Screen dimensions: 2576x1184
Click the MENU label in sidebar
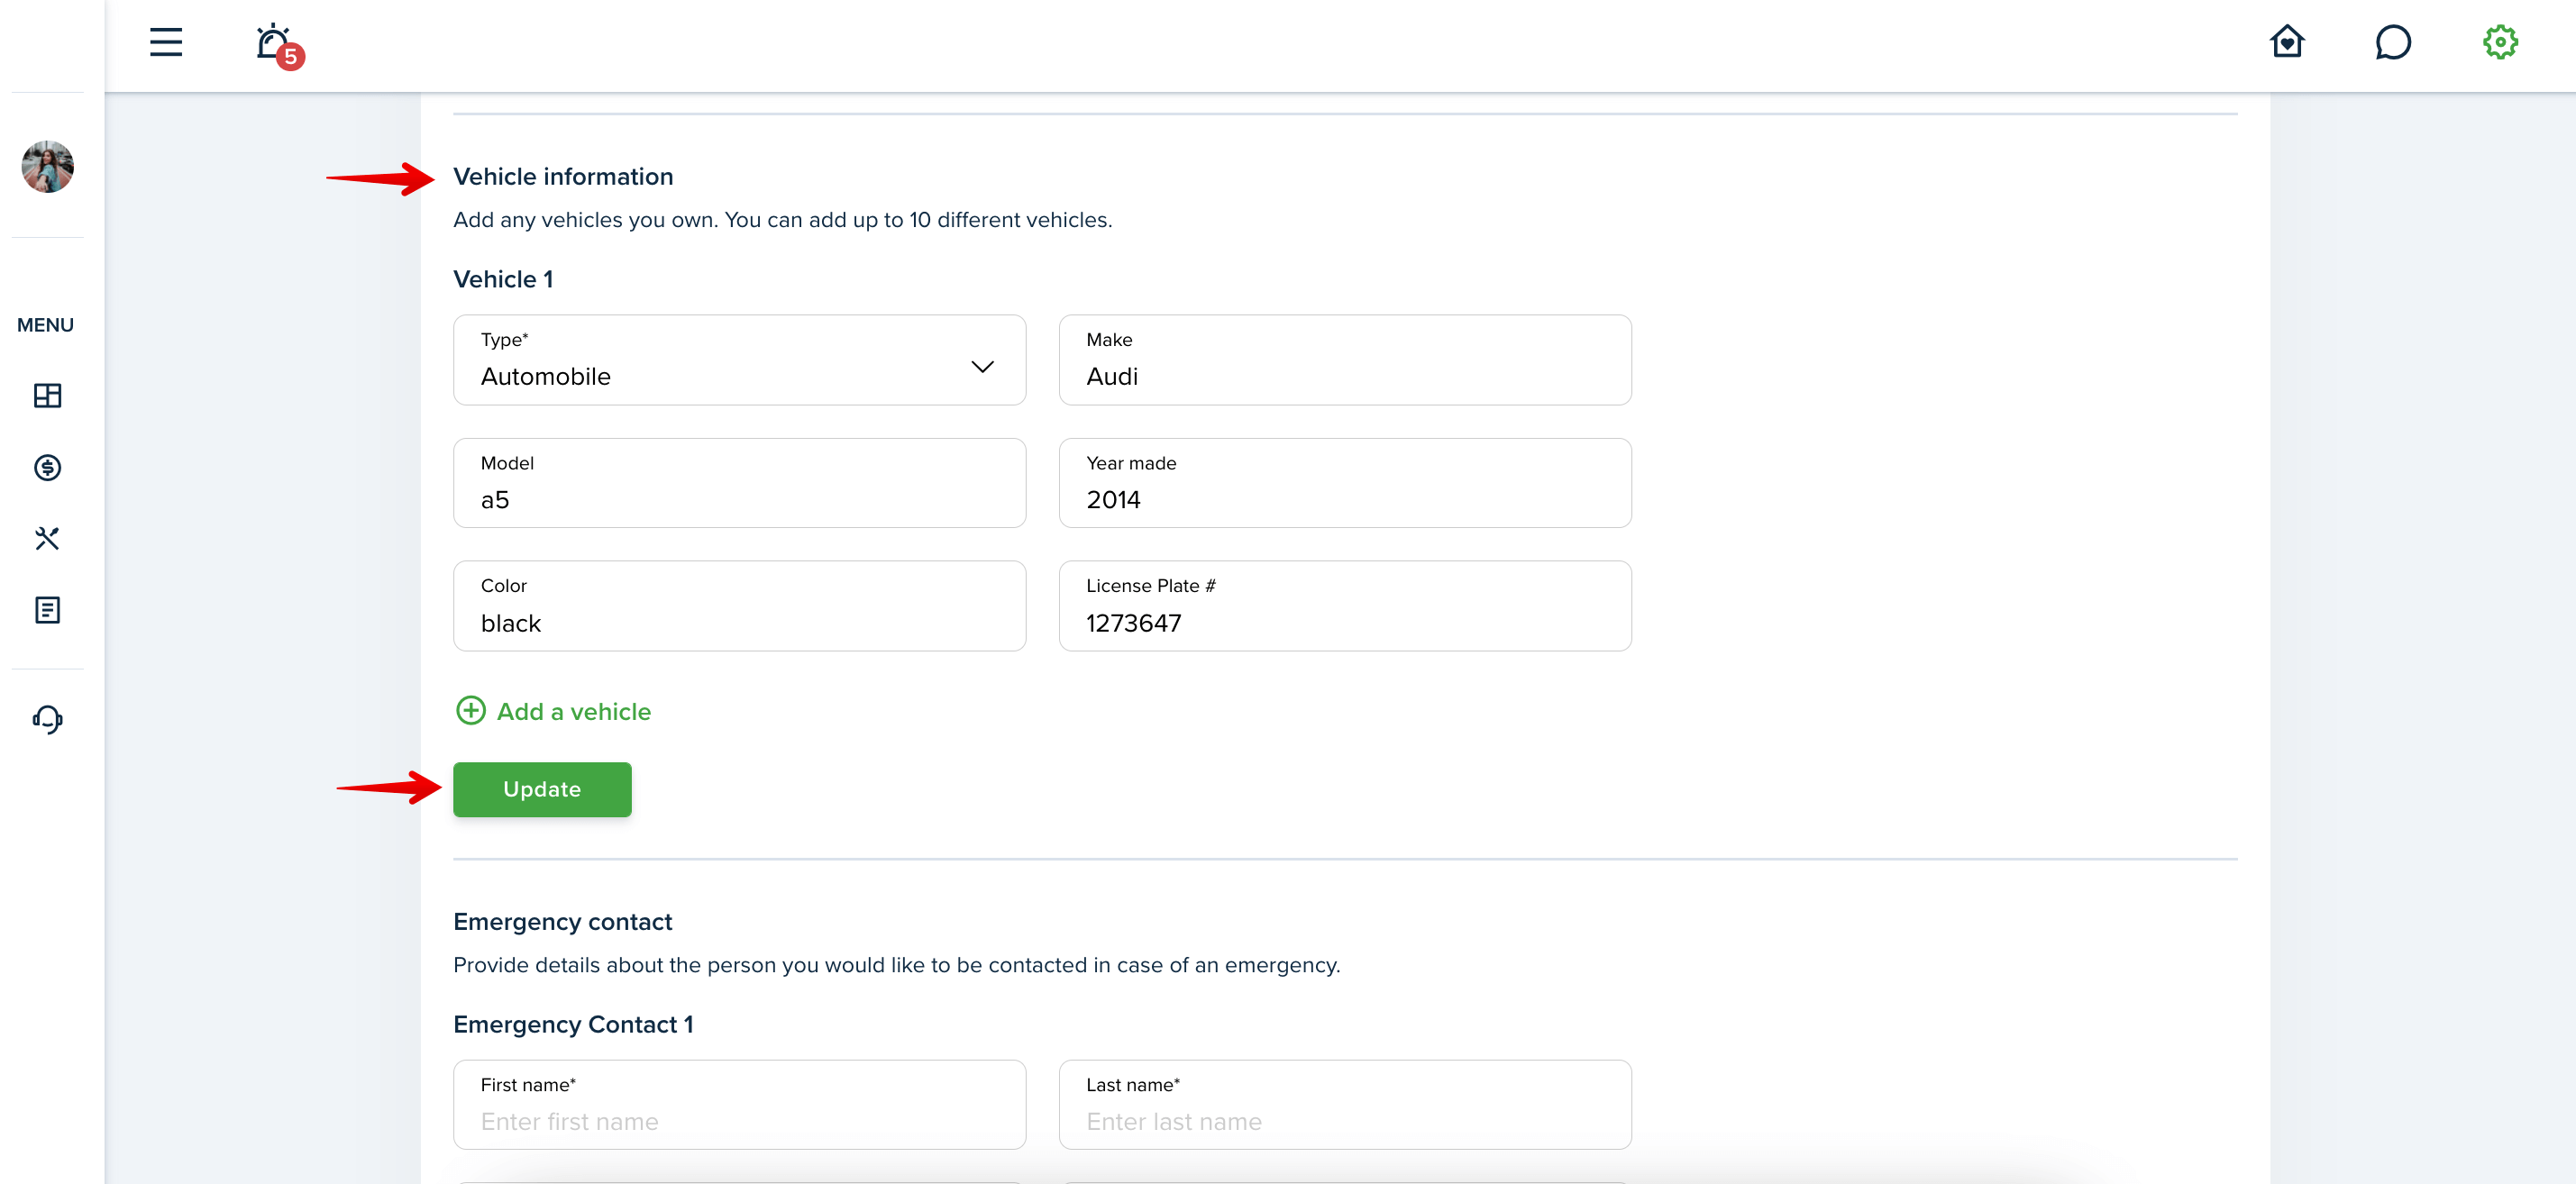[46, 325]
